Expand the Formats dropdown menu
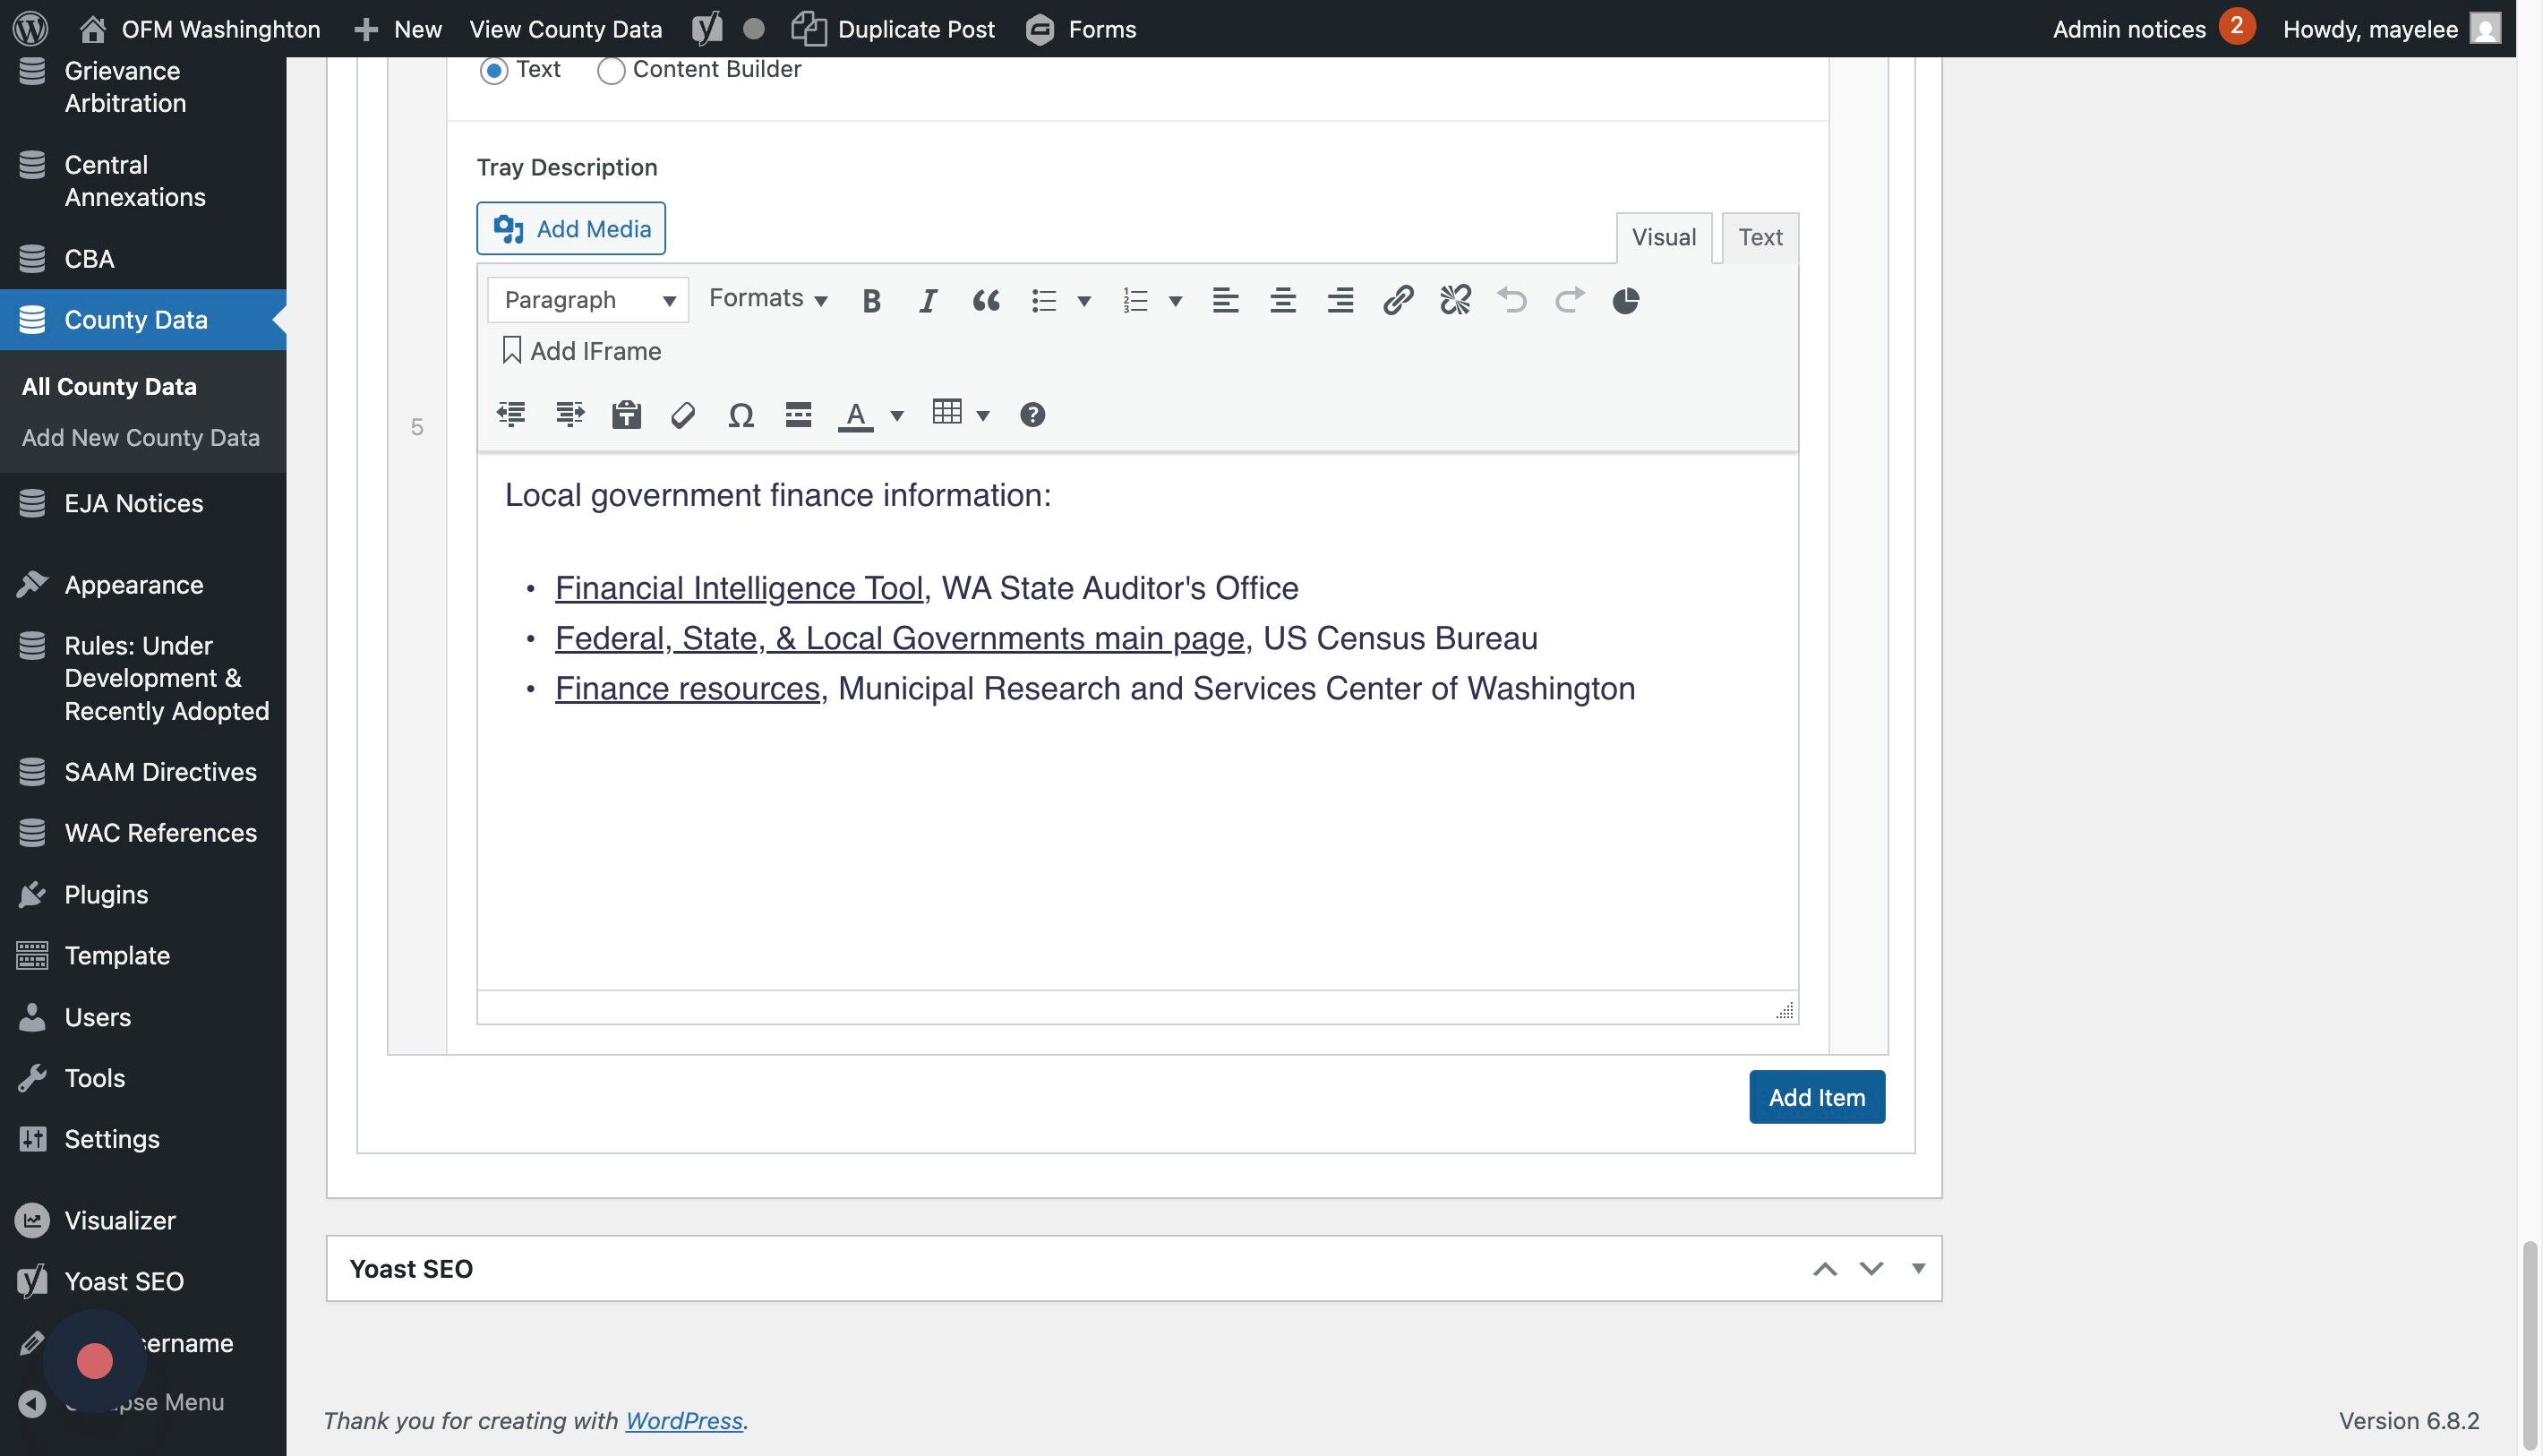Viewport: 2543px width, 1456px height. pos(767,299)
